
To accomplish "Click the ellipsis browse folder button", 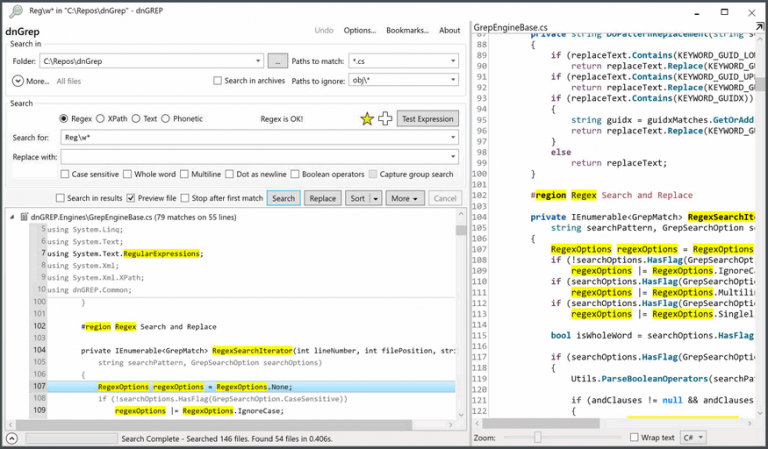I will [x=278, y=62].
